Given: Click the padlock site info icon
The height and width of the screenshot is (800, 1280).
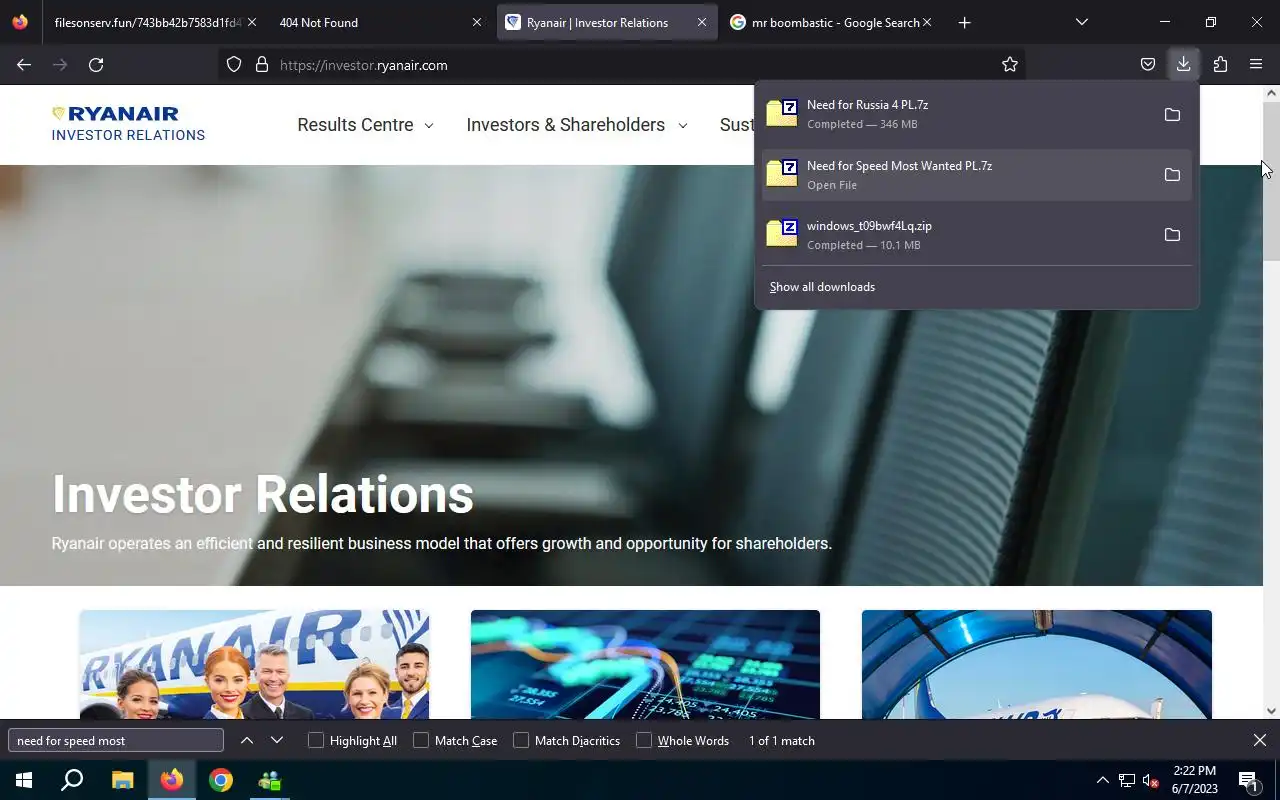Looking at the screenshot, I should [x=262, y=65].
